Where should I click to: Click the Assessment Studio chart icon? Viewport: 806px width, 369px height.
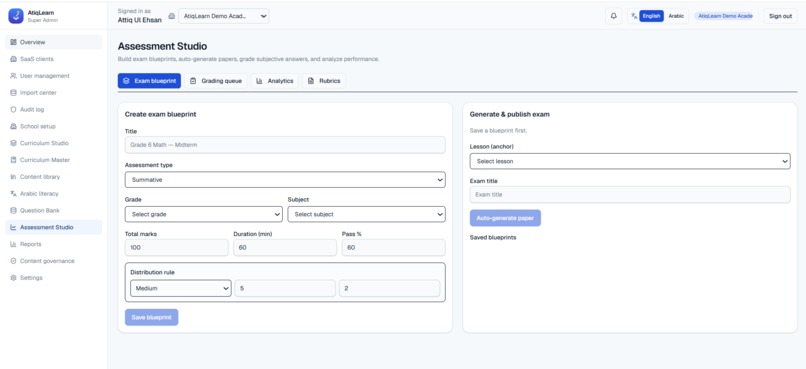13,227
